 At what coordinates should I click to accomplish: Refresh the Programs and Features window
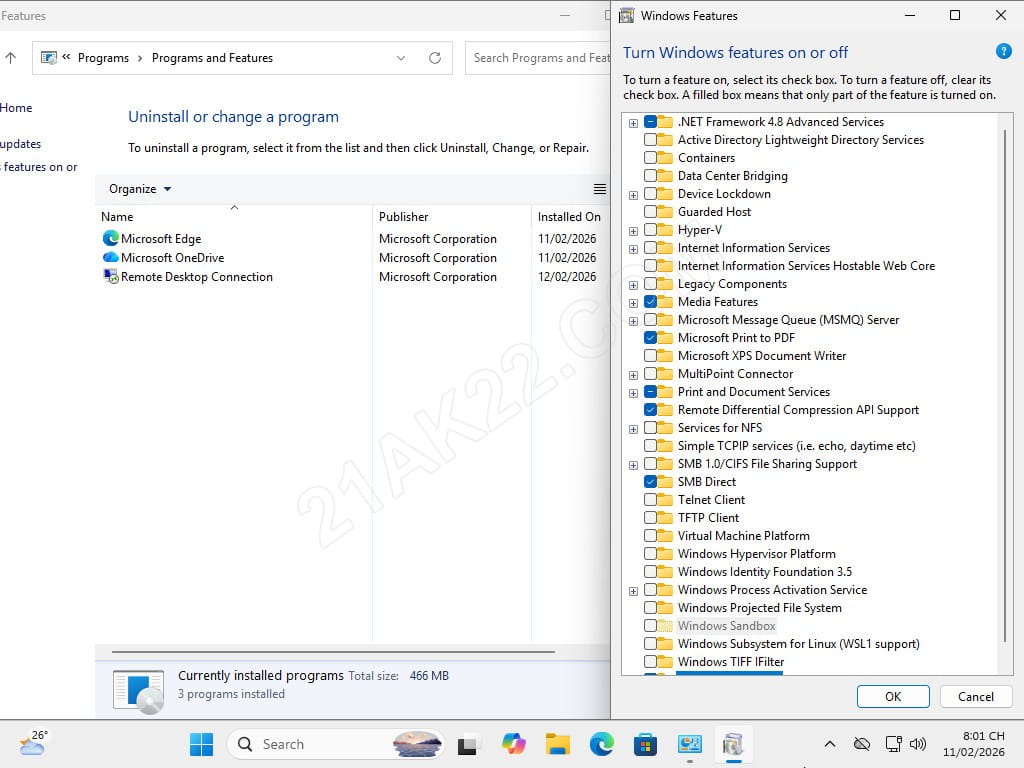click(435, 57)
